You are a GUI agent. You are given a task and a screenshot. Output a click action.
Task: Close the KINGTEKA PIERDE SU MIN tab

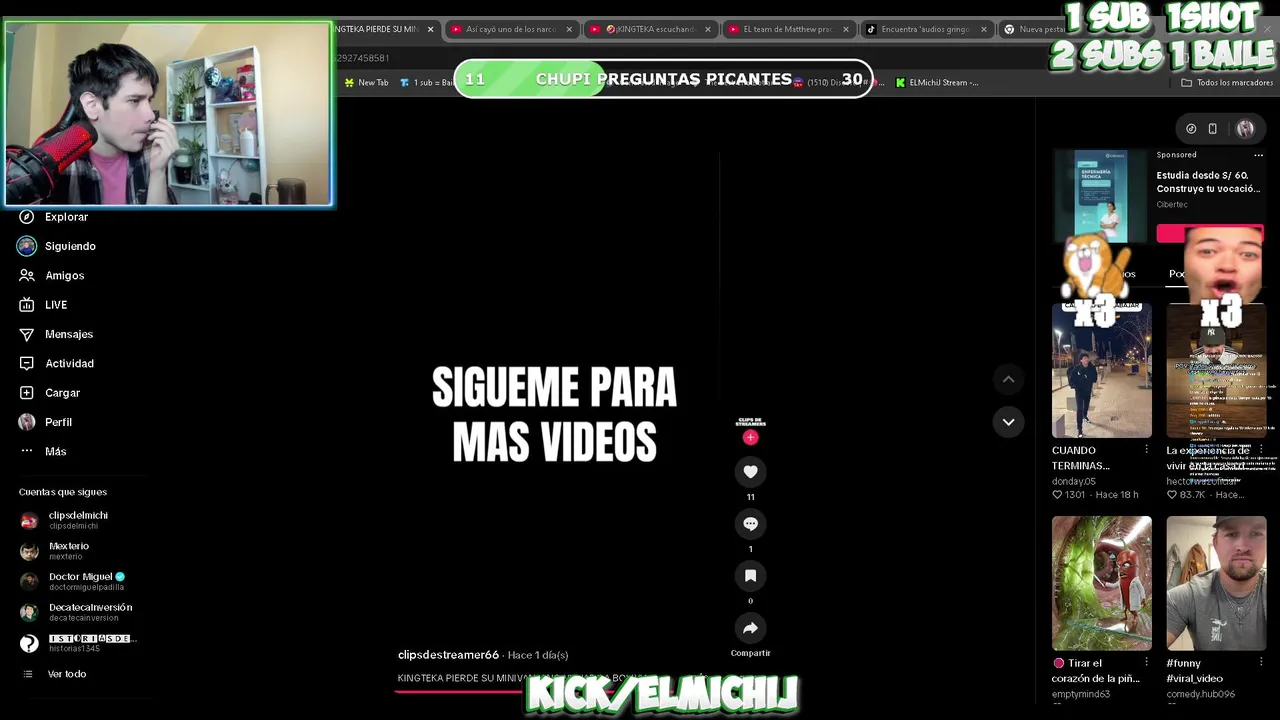point(431,29)
